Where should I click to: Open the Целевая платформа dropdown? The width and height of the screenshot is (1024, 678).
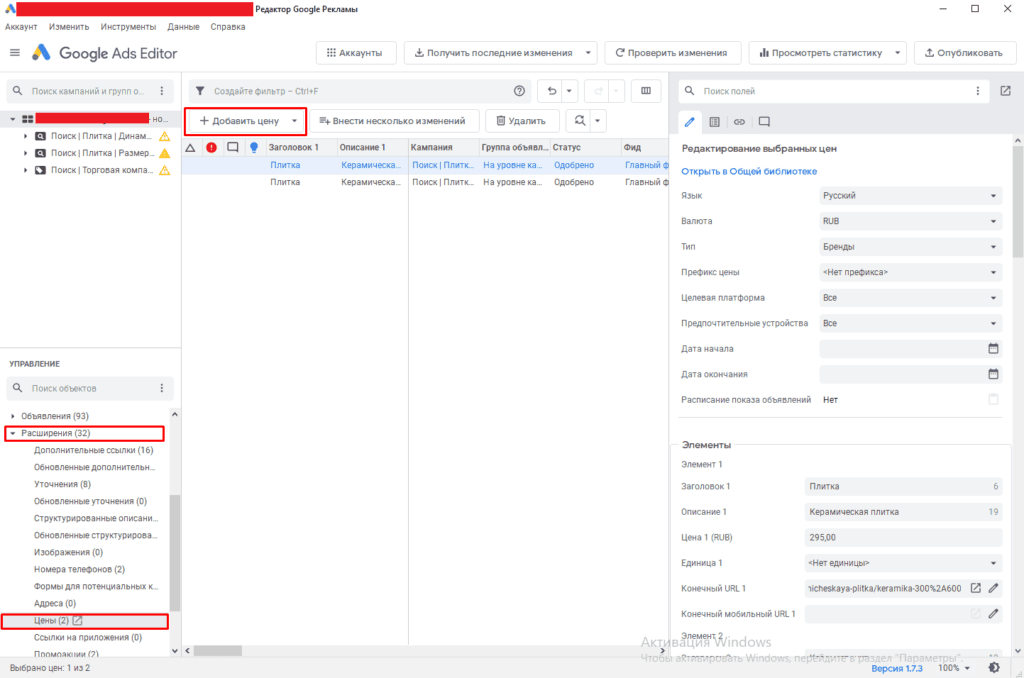coord(910,297)
